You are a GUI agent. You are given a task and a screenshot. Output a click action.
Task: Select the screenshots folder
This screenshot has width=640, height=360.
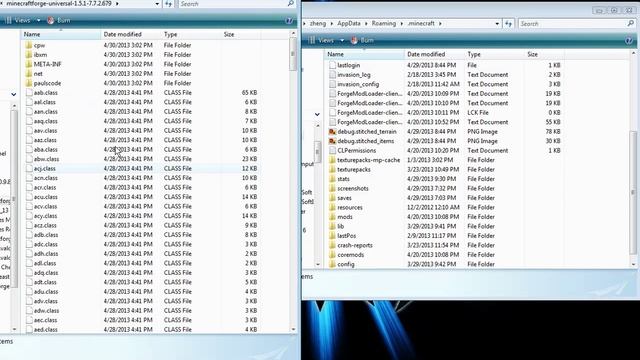click(352, 189)
